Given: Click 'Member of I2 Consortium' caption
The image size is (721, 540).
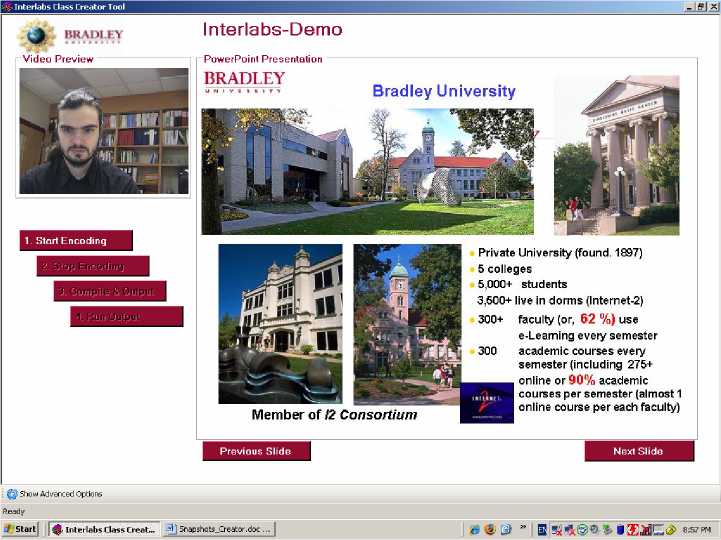Looking at the screenshot, I should click(334, 415).
